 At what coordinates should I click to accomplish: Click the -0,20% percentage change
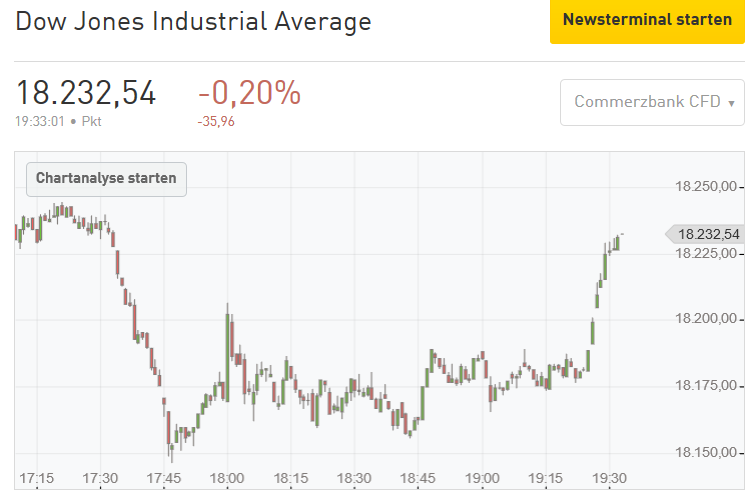[x=249, y=93]
